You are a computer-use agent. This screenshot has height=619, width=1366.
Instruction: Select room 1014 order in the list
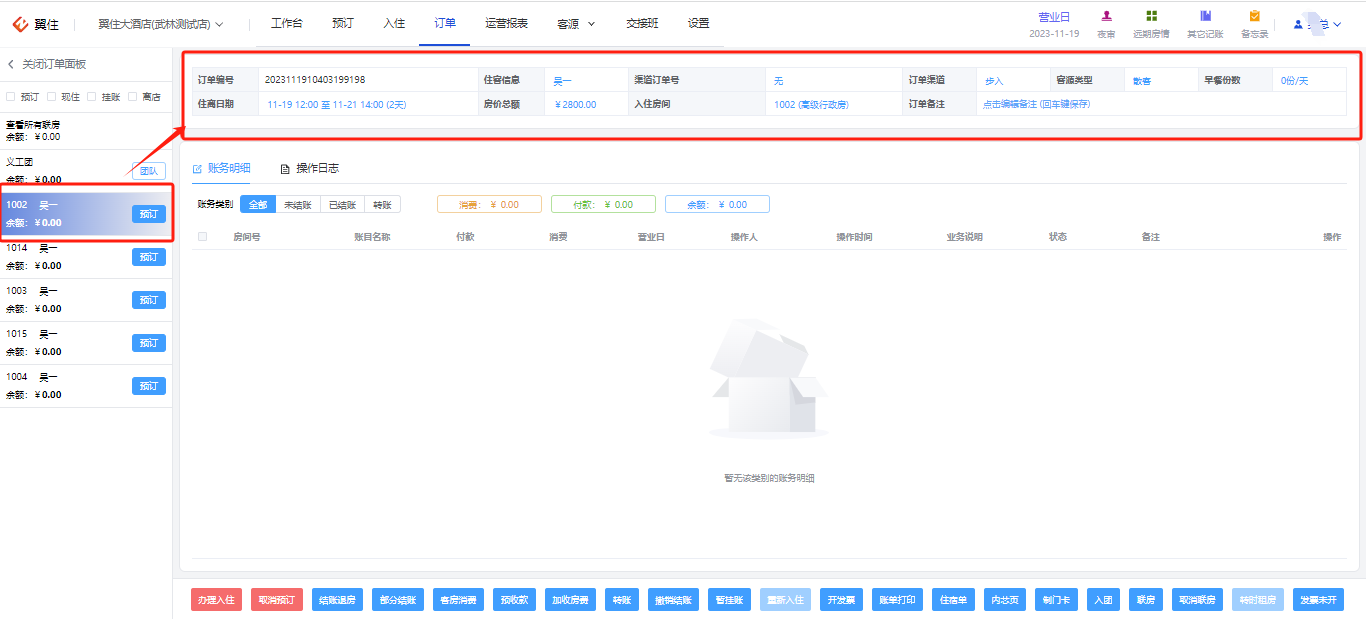[x=86, y=257]
